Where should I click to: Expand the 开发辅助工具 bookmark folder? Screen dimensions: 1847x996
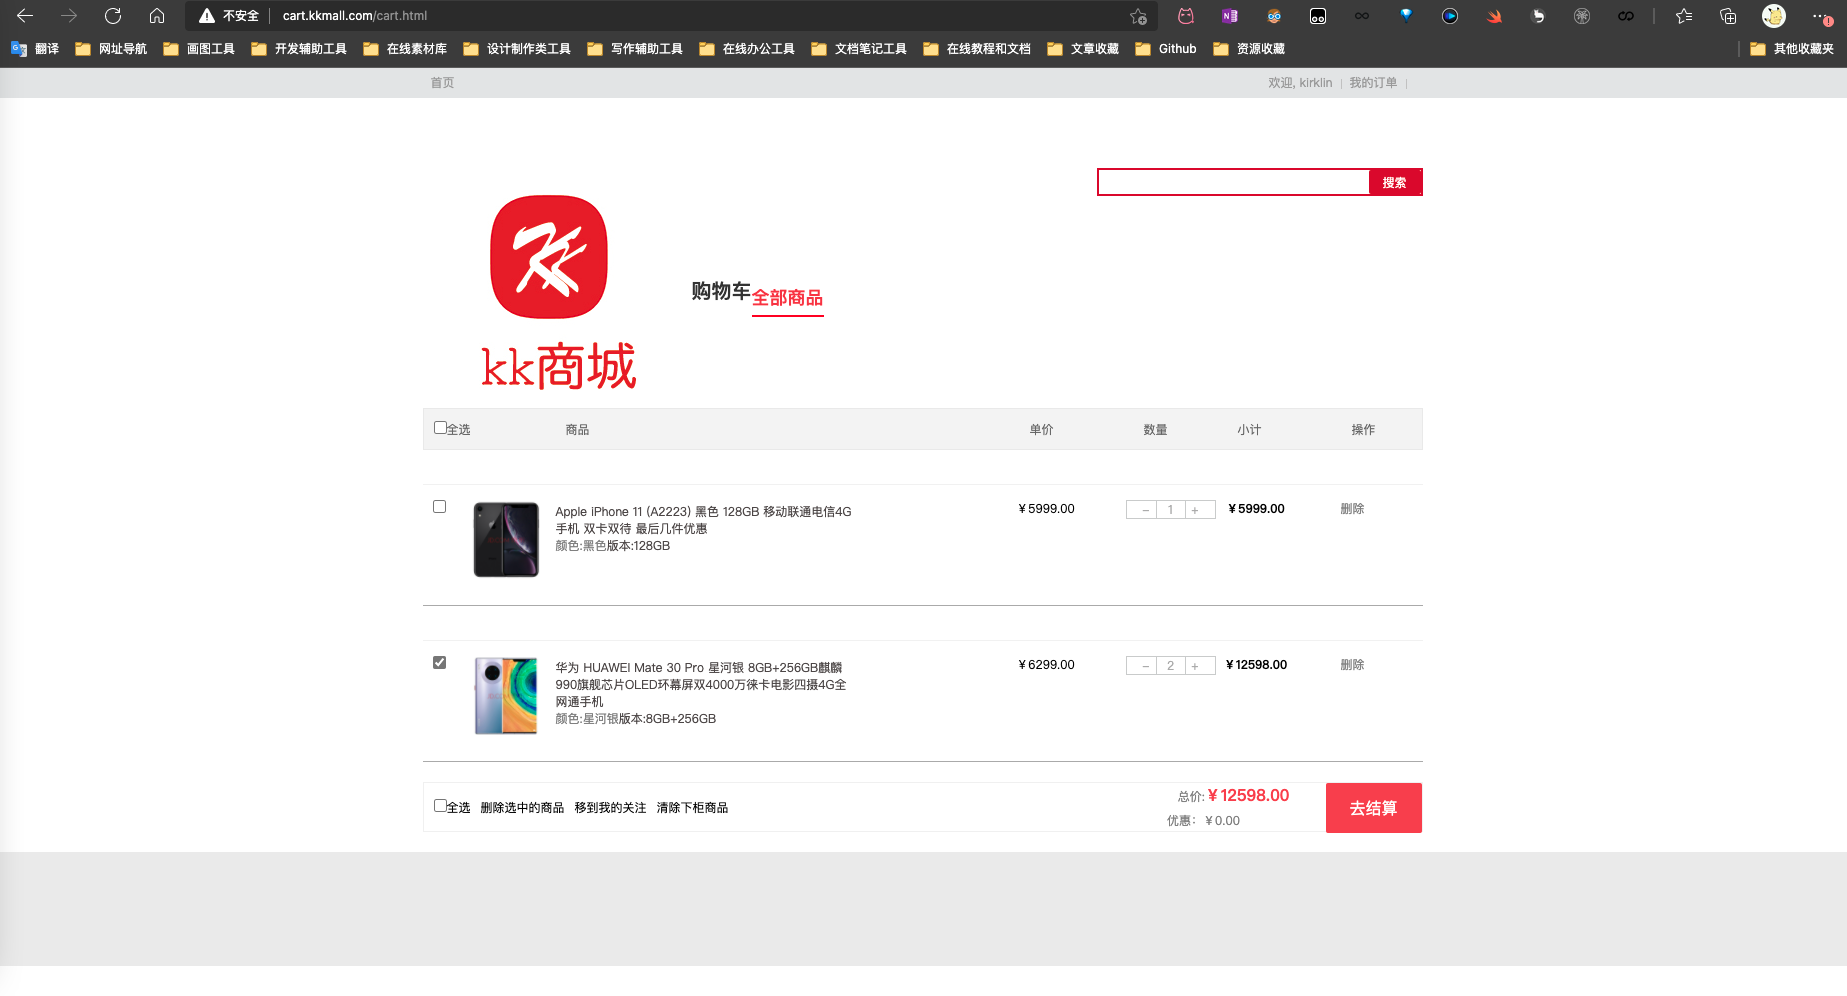299,49
